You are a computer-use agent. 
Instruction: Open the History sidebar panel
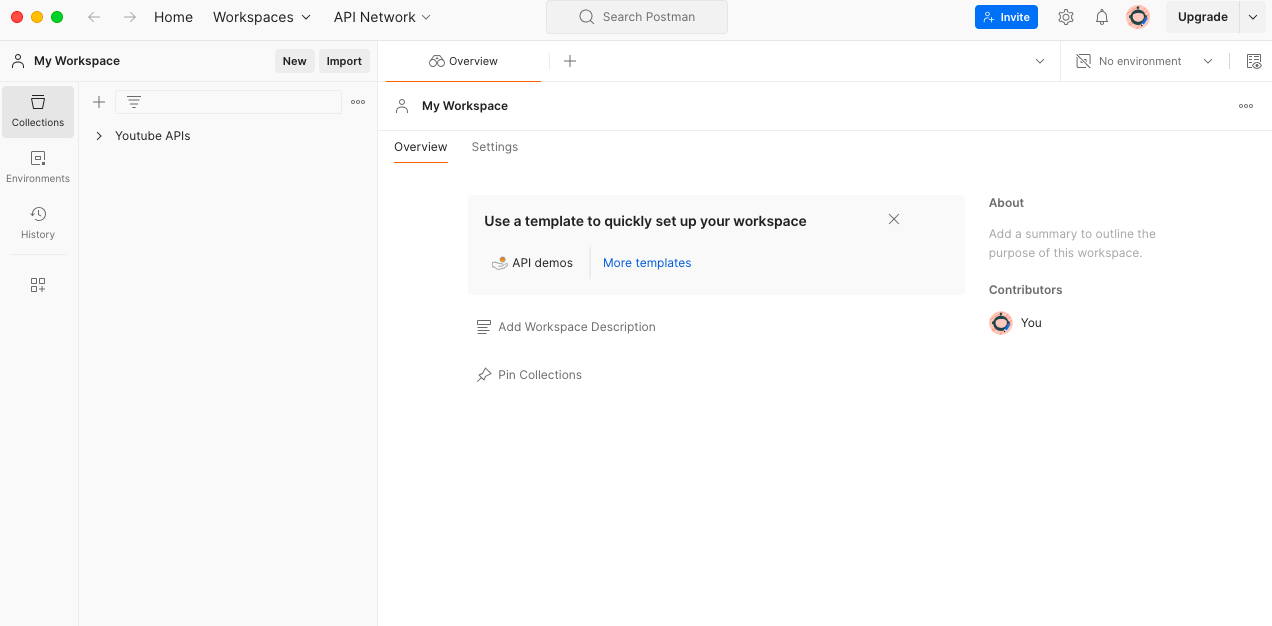tap(38, 223)
